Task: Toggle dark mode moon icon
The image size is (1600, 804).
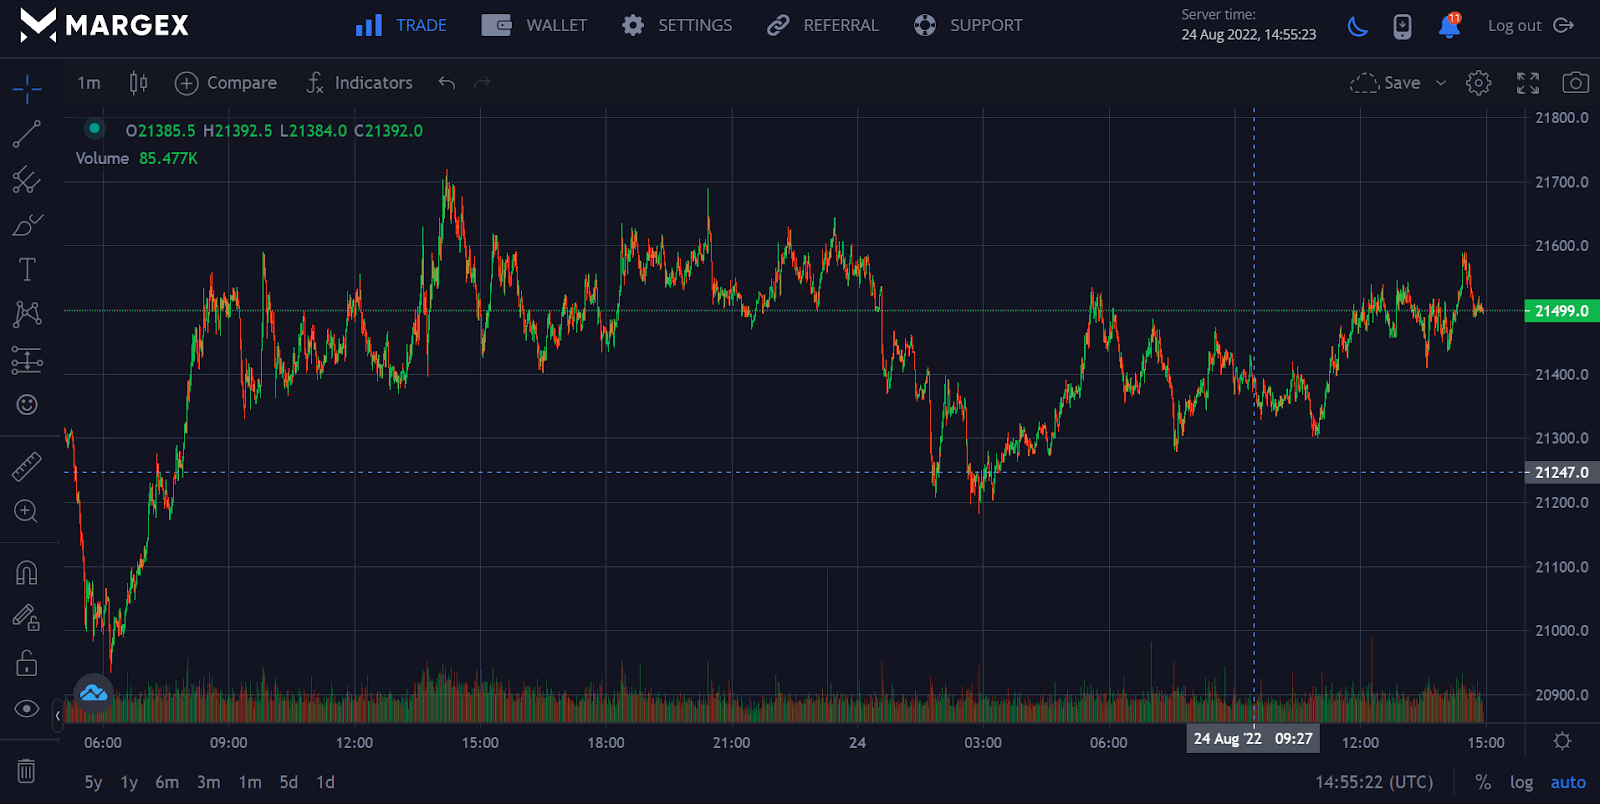Action: point(1357,26)
